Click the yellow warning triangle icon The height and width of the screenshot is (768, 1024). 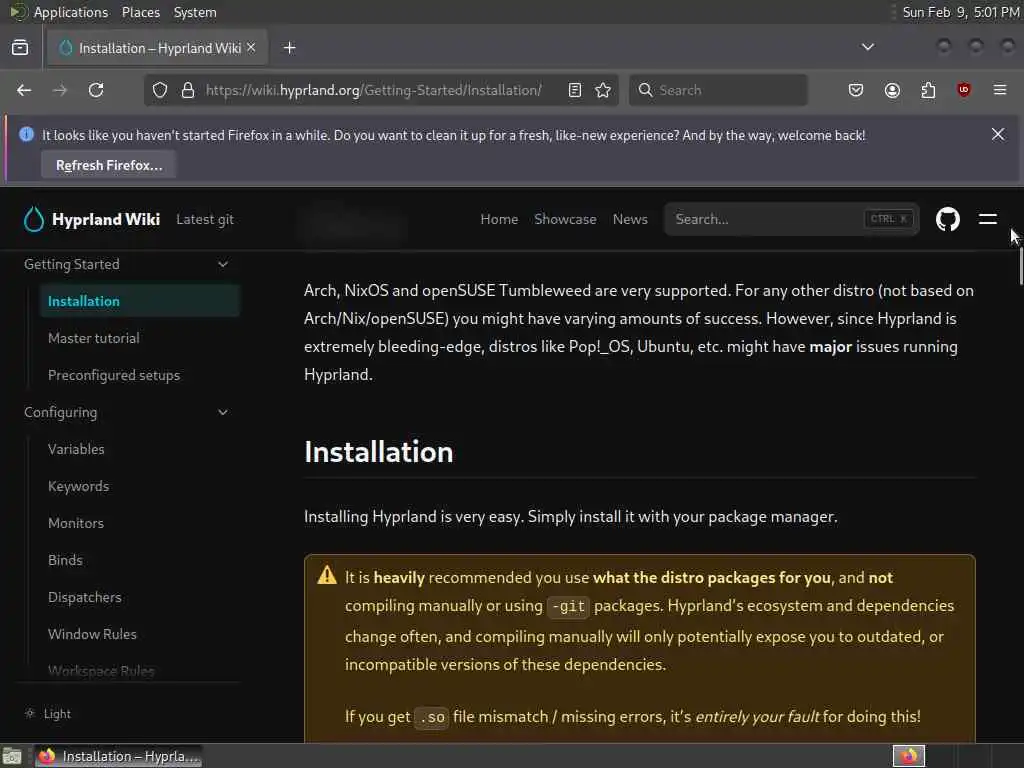(327, 575)
